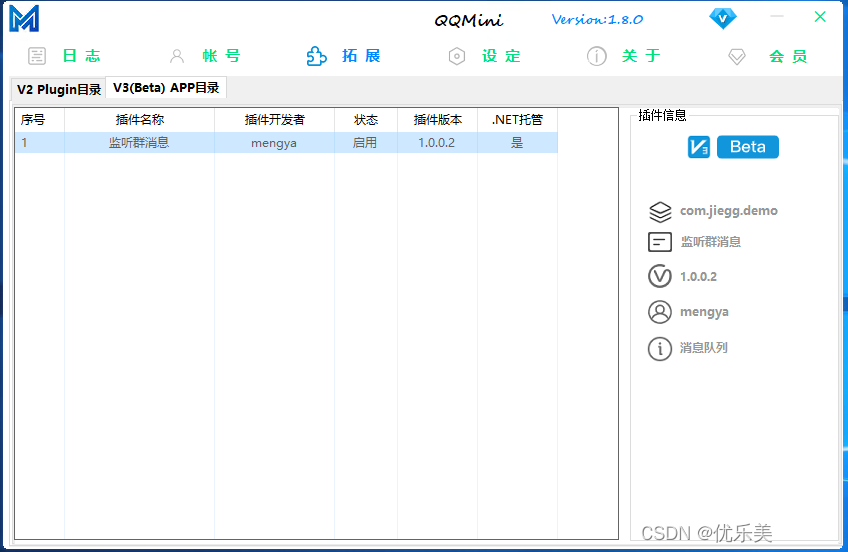Click the 1.0.0.2 version table cell
The image size is (848, 552).
438,143
